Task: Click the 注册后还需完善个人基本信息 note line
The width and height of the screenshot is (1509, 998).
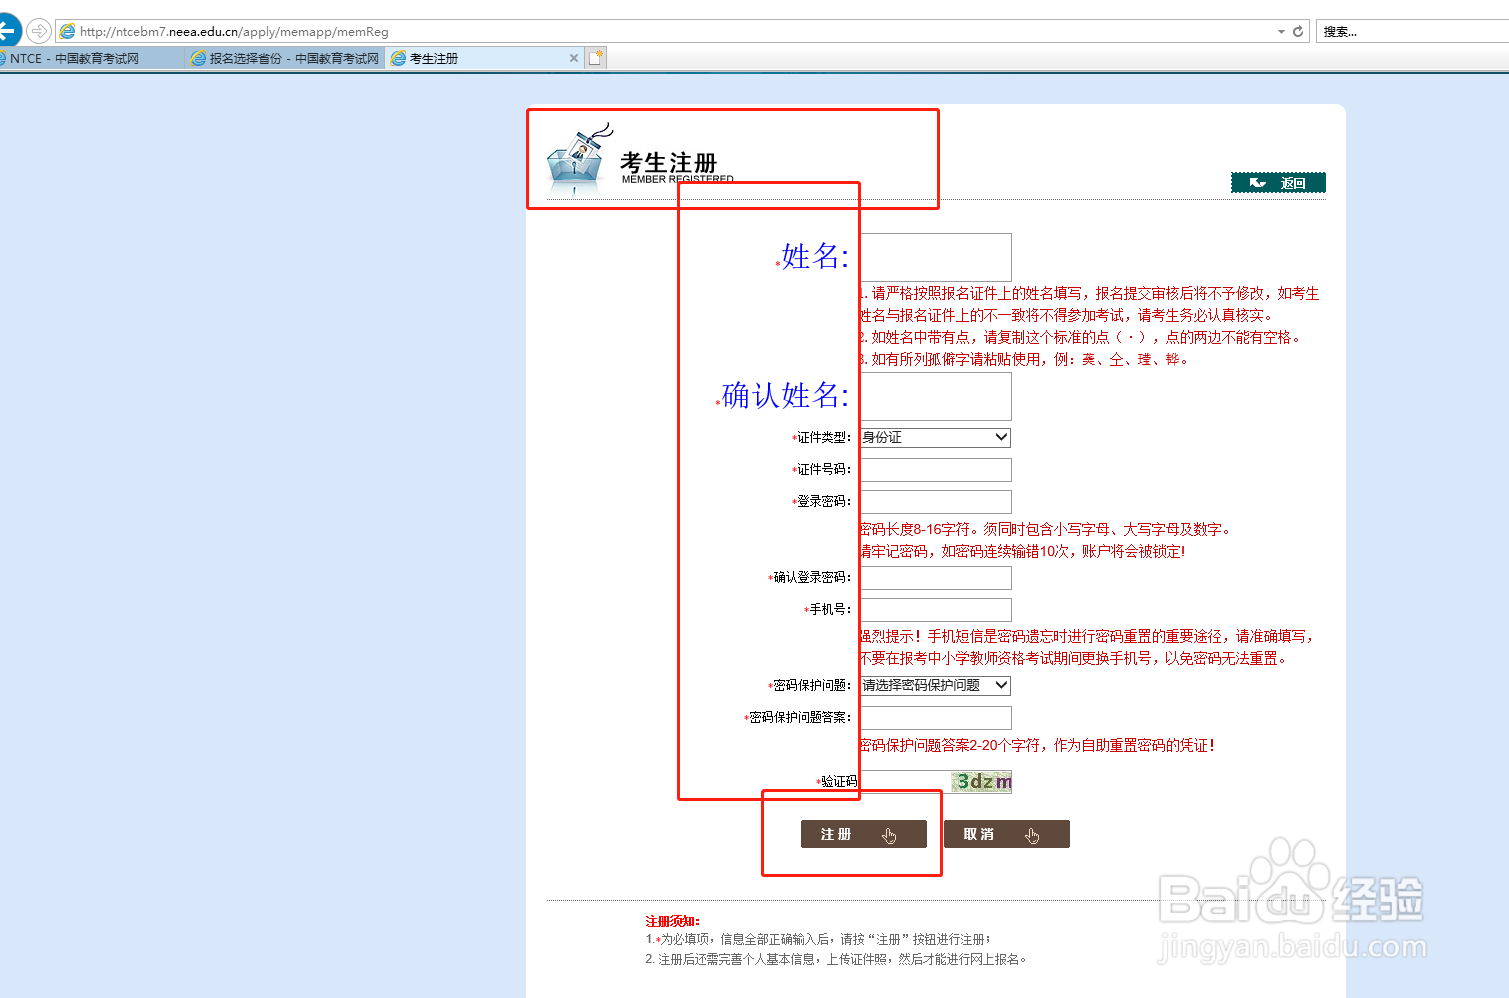Action: click(x=836, y=959)
